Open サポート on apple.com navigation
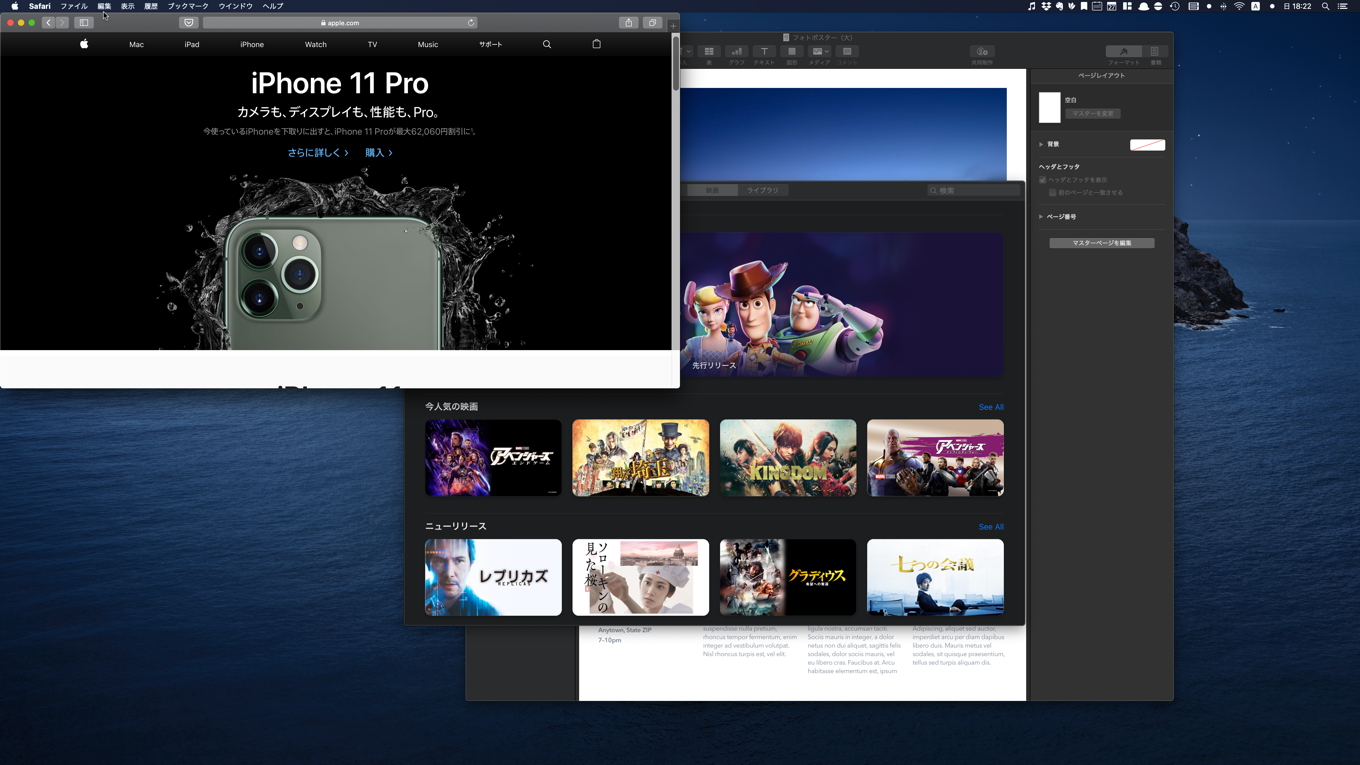1360x765 pixels. tap(491, 44)
